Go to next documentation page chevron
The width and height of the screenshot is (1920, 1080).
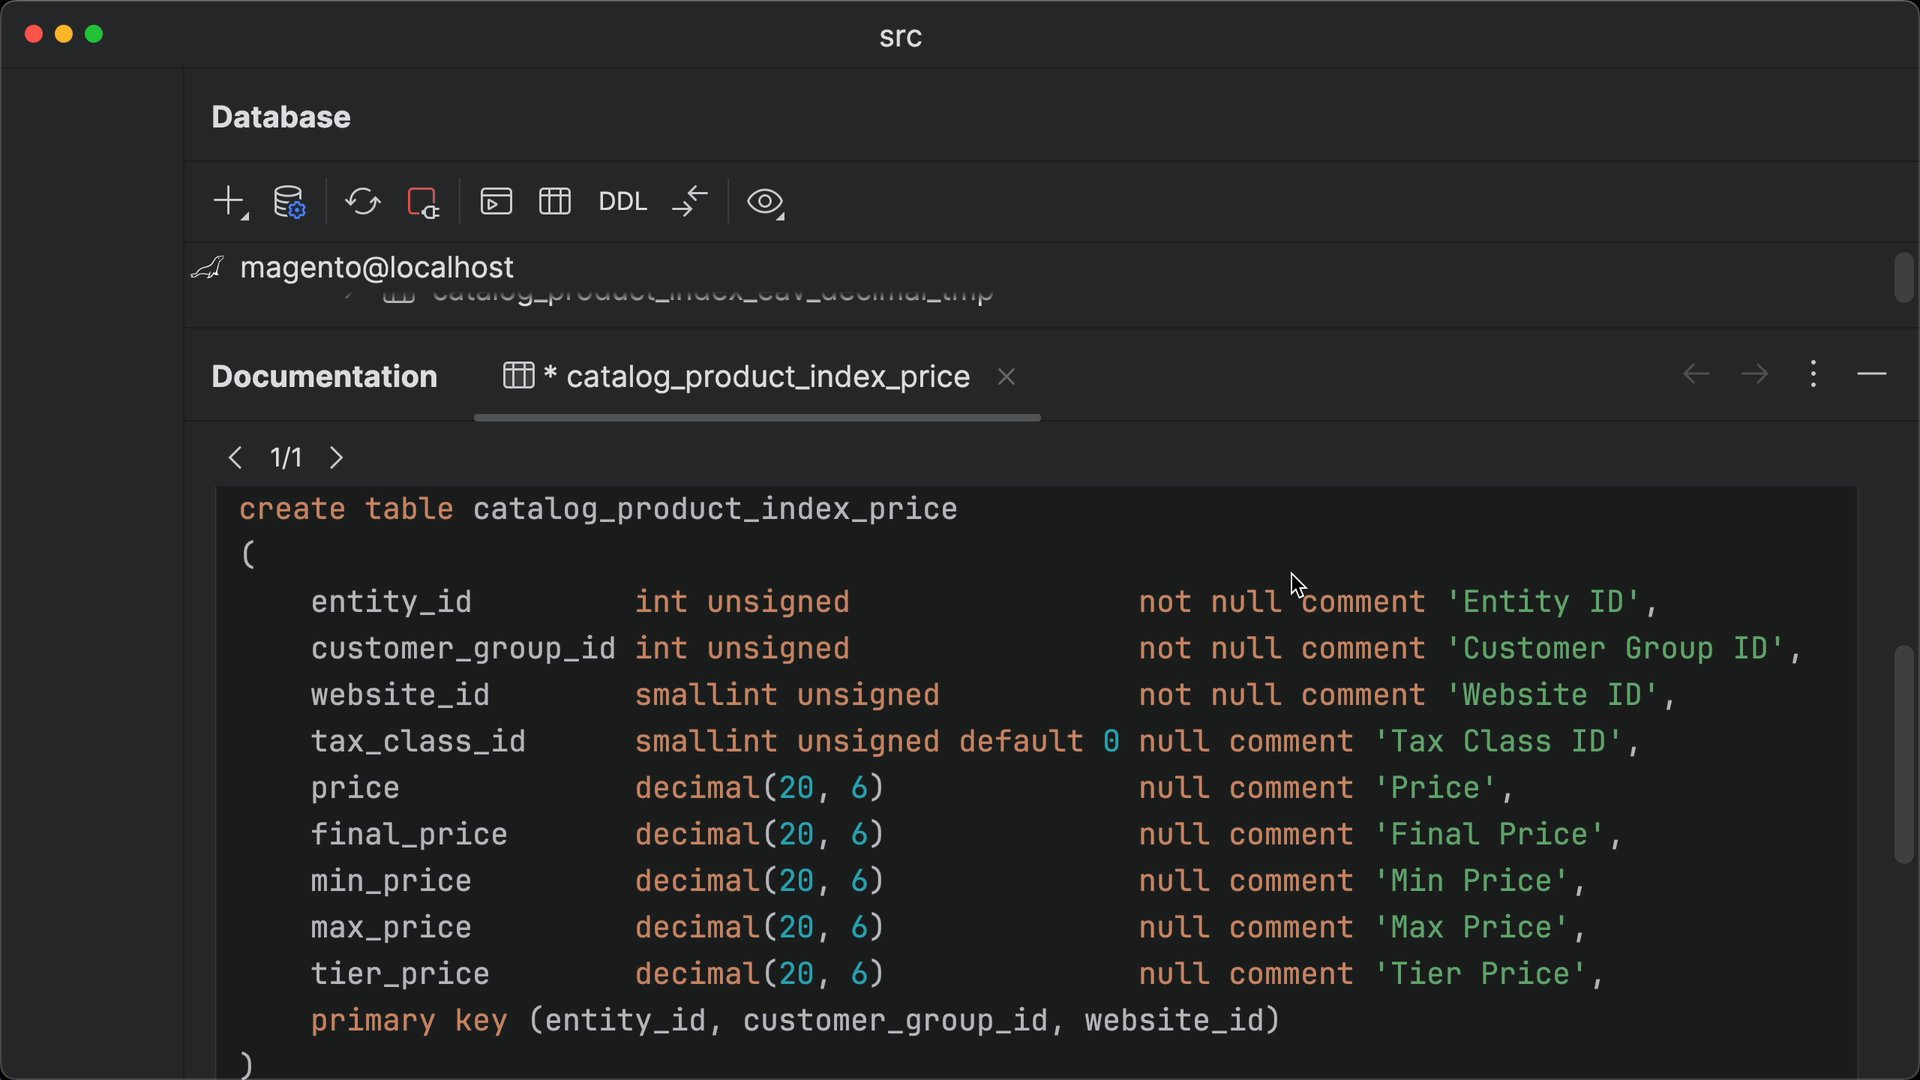click(336, 458)
